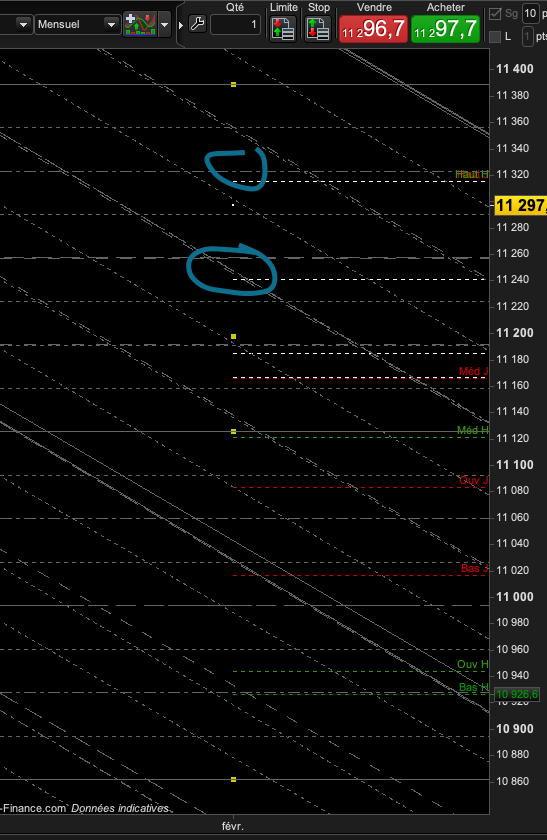This screenshot has width=547, height=840.
Task: Click the yellow marker near 11 200
Action: pyautogui.click(x=234, y=336)
